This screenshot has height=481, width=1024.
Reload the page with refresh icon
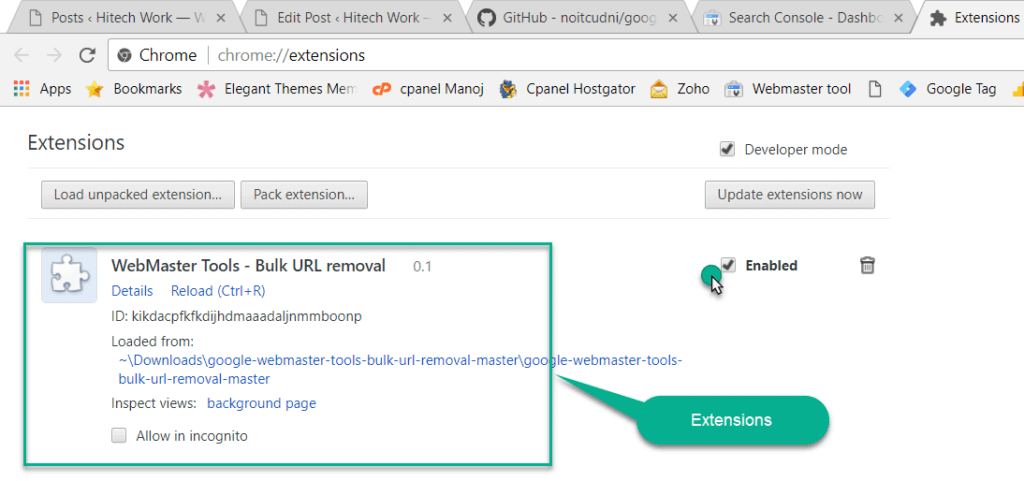tap(87, 55)
